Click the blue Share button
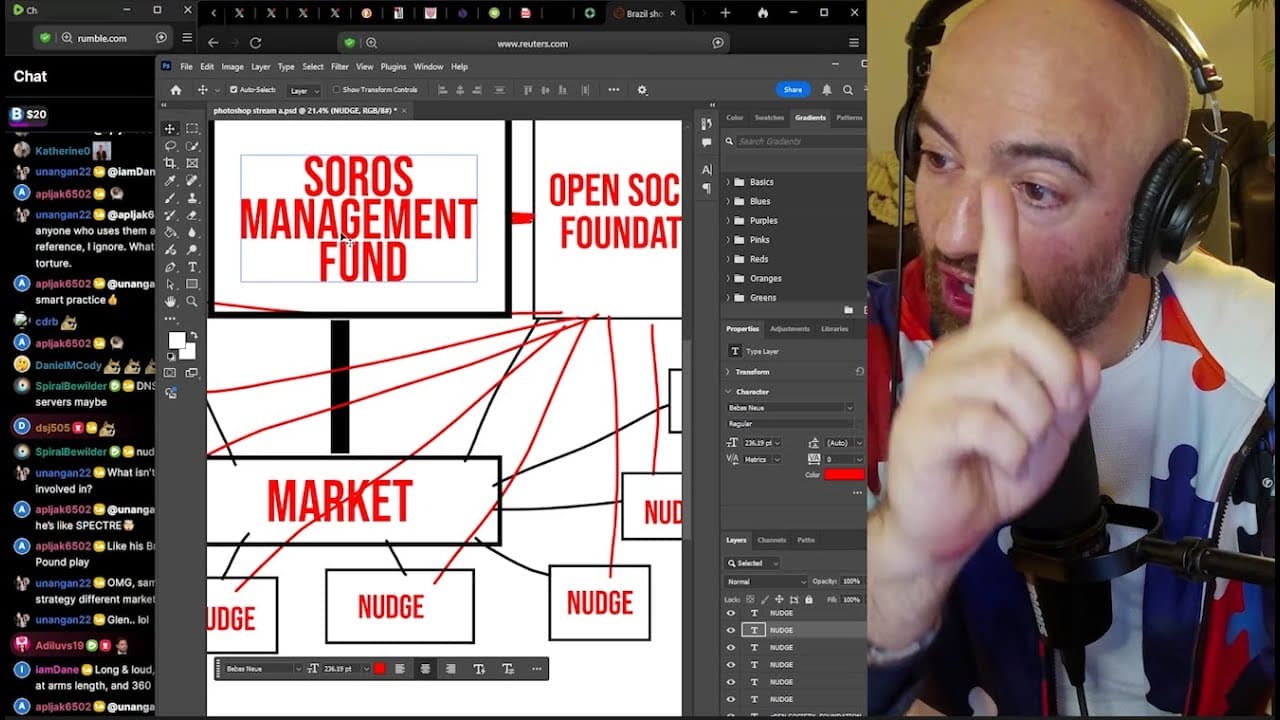 pos(793,90)
